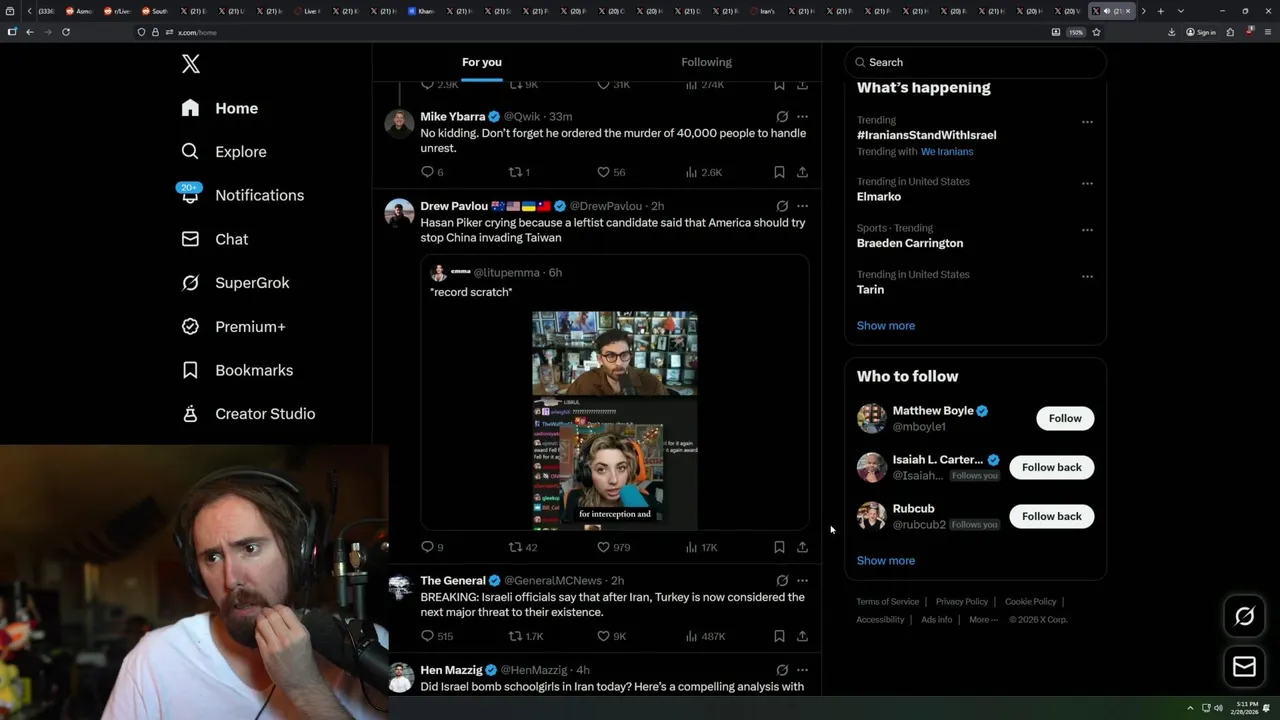
Task: Open We Iranians trending link
Action: click(x=947, y=152)
